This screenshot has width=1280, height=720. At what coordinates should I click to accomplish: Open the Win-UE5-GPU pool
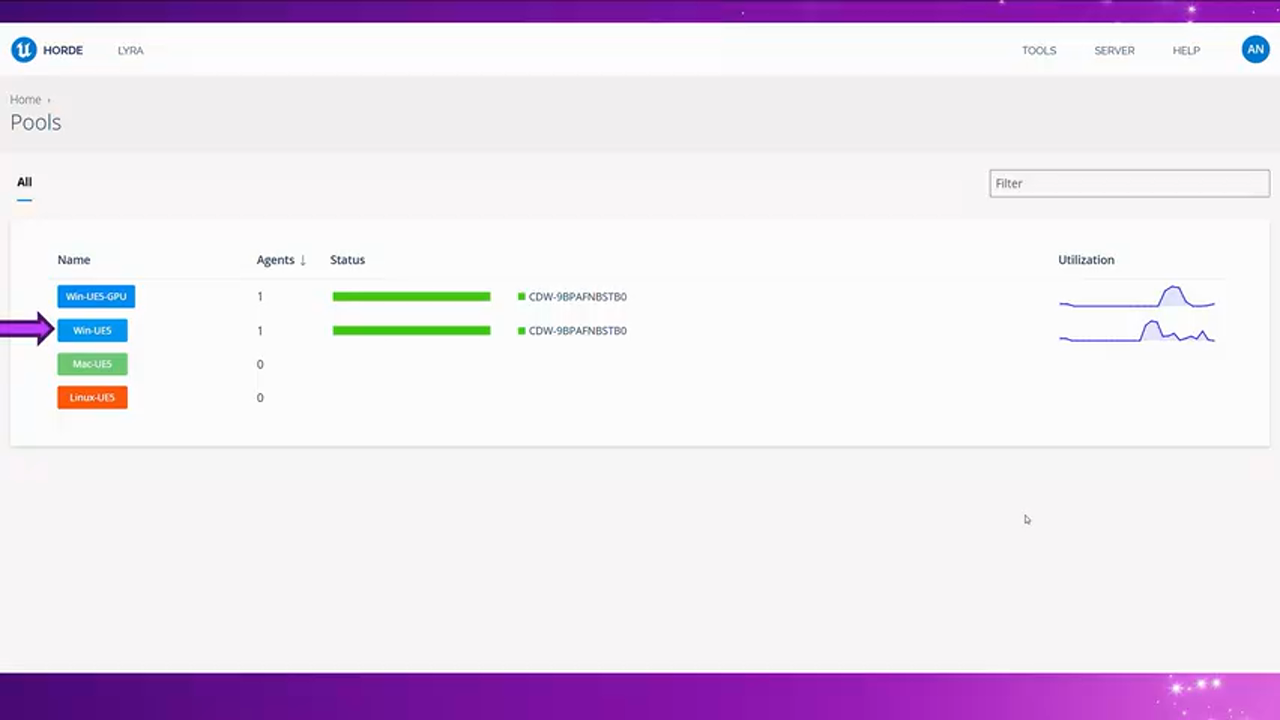[96, 297]
